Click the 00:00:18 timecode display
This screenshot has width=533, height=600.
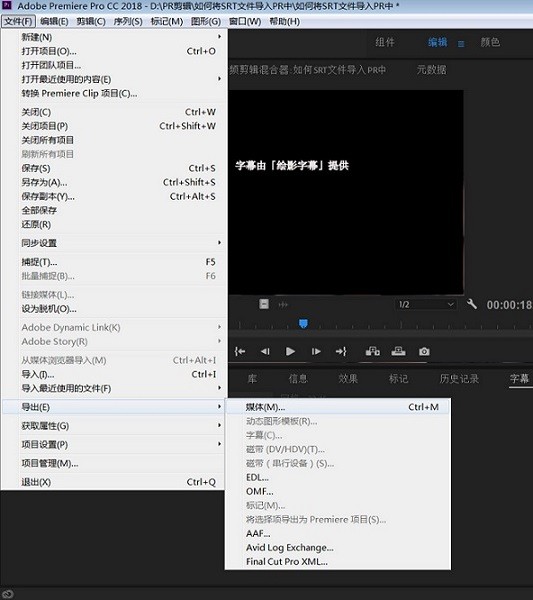tap(509, 305)
